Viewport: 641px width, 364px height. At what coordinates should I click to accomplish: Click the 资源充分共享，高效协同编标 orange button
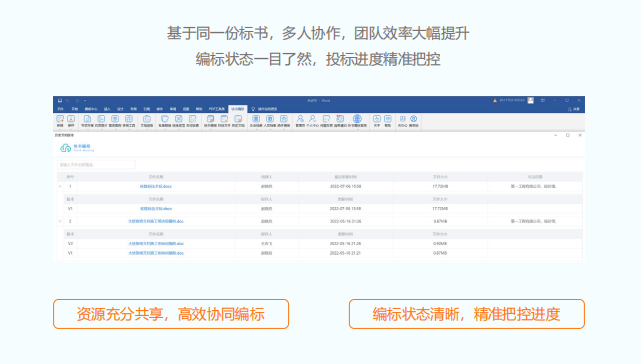point(171,314)
